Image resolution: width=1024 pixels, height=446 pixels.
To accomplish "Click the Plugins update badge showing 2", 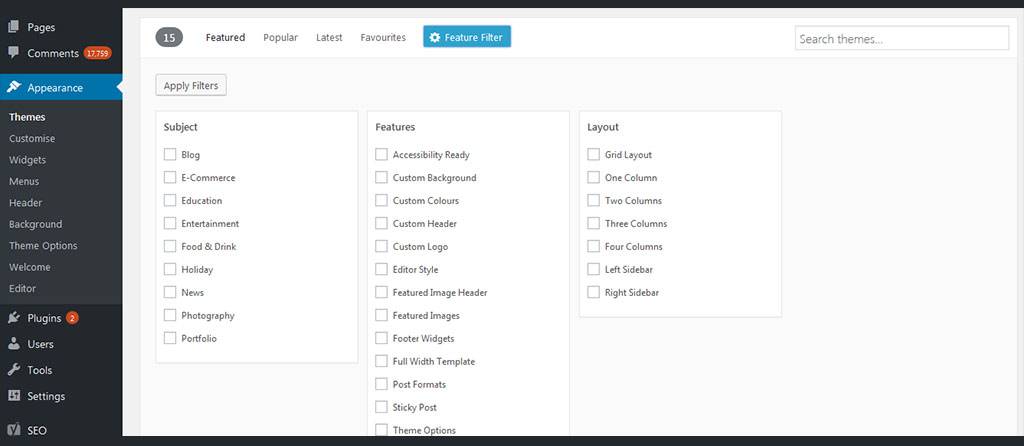I will coord(72,318).
